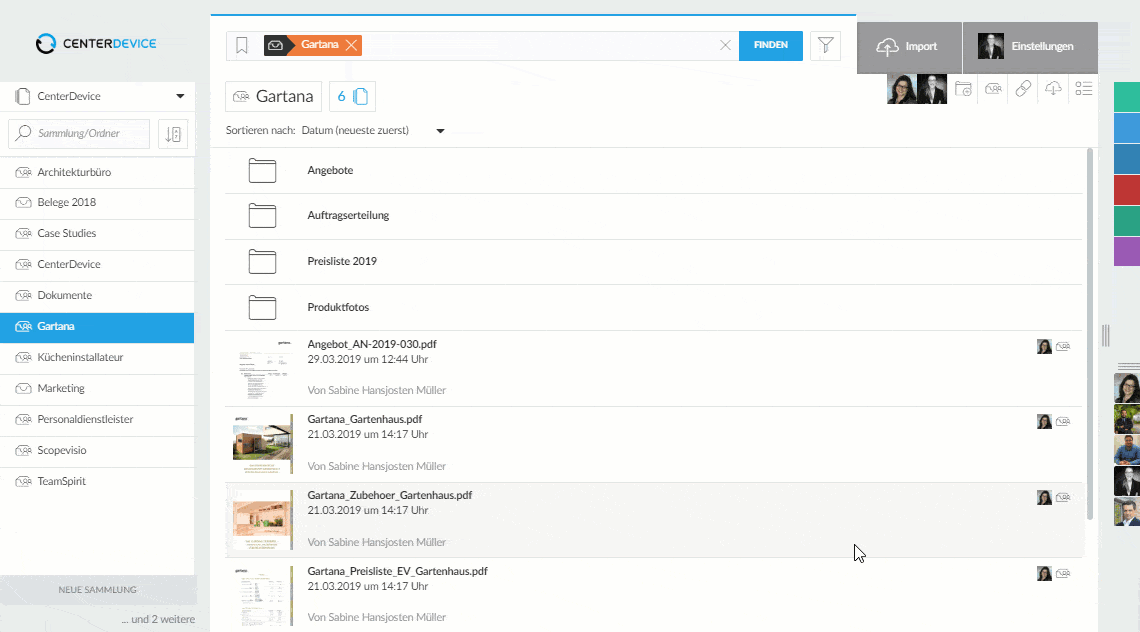Image resolution: width=1140 pixels, height=632 pixels.
Task: Open the sort order dropdown
Action: coord(373,131)
